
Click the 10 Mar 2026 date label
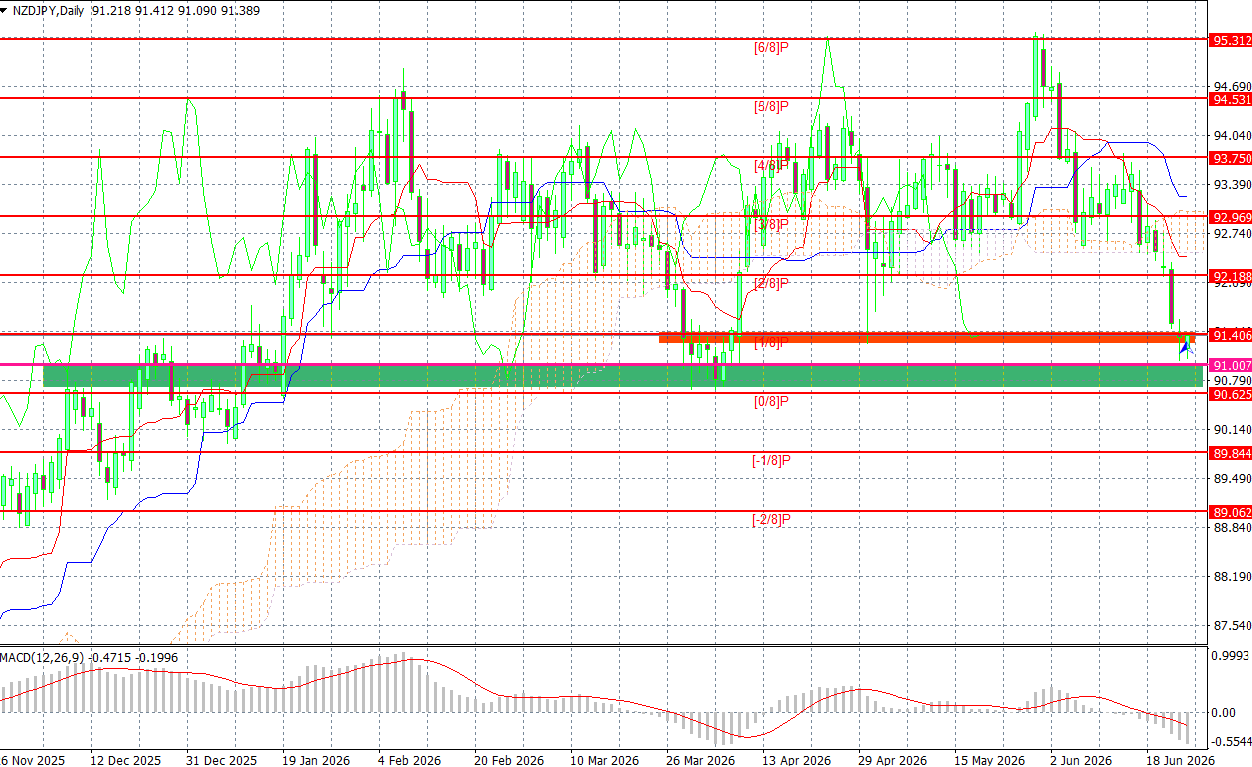[x=605, y=760]
